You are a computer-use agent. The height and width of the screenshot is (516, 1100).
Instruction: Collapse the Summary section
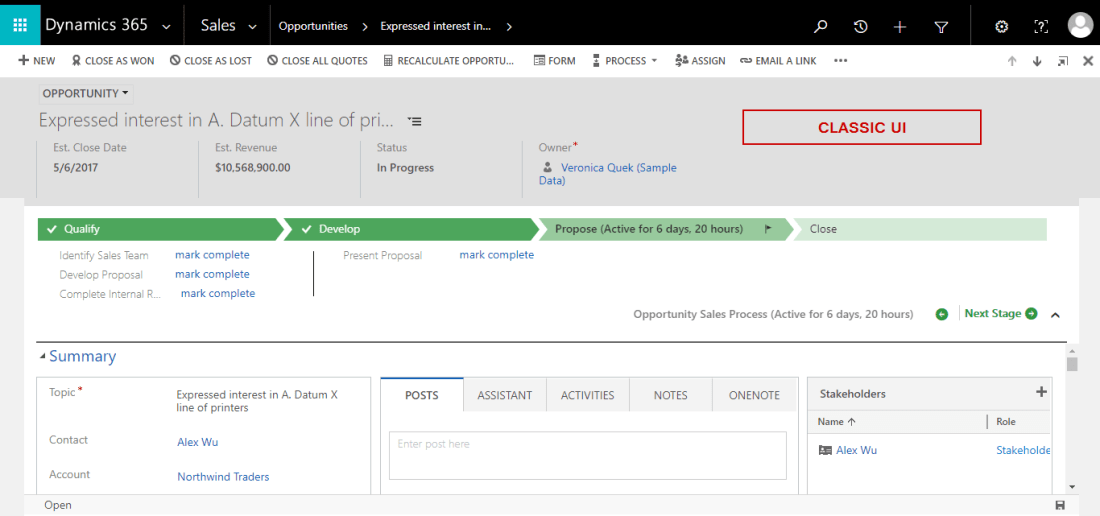(x=42, y=357)
